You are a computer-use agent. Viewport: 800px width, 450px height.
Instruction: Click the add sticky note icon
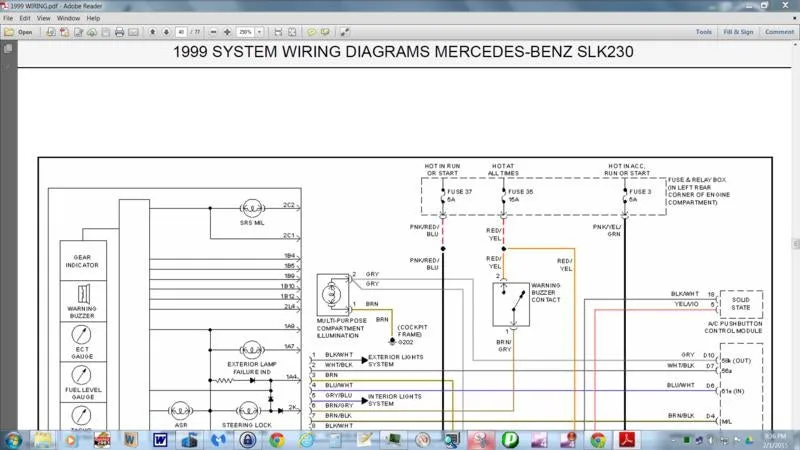(x=312, y=32)
